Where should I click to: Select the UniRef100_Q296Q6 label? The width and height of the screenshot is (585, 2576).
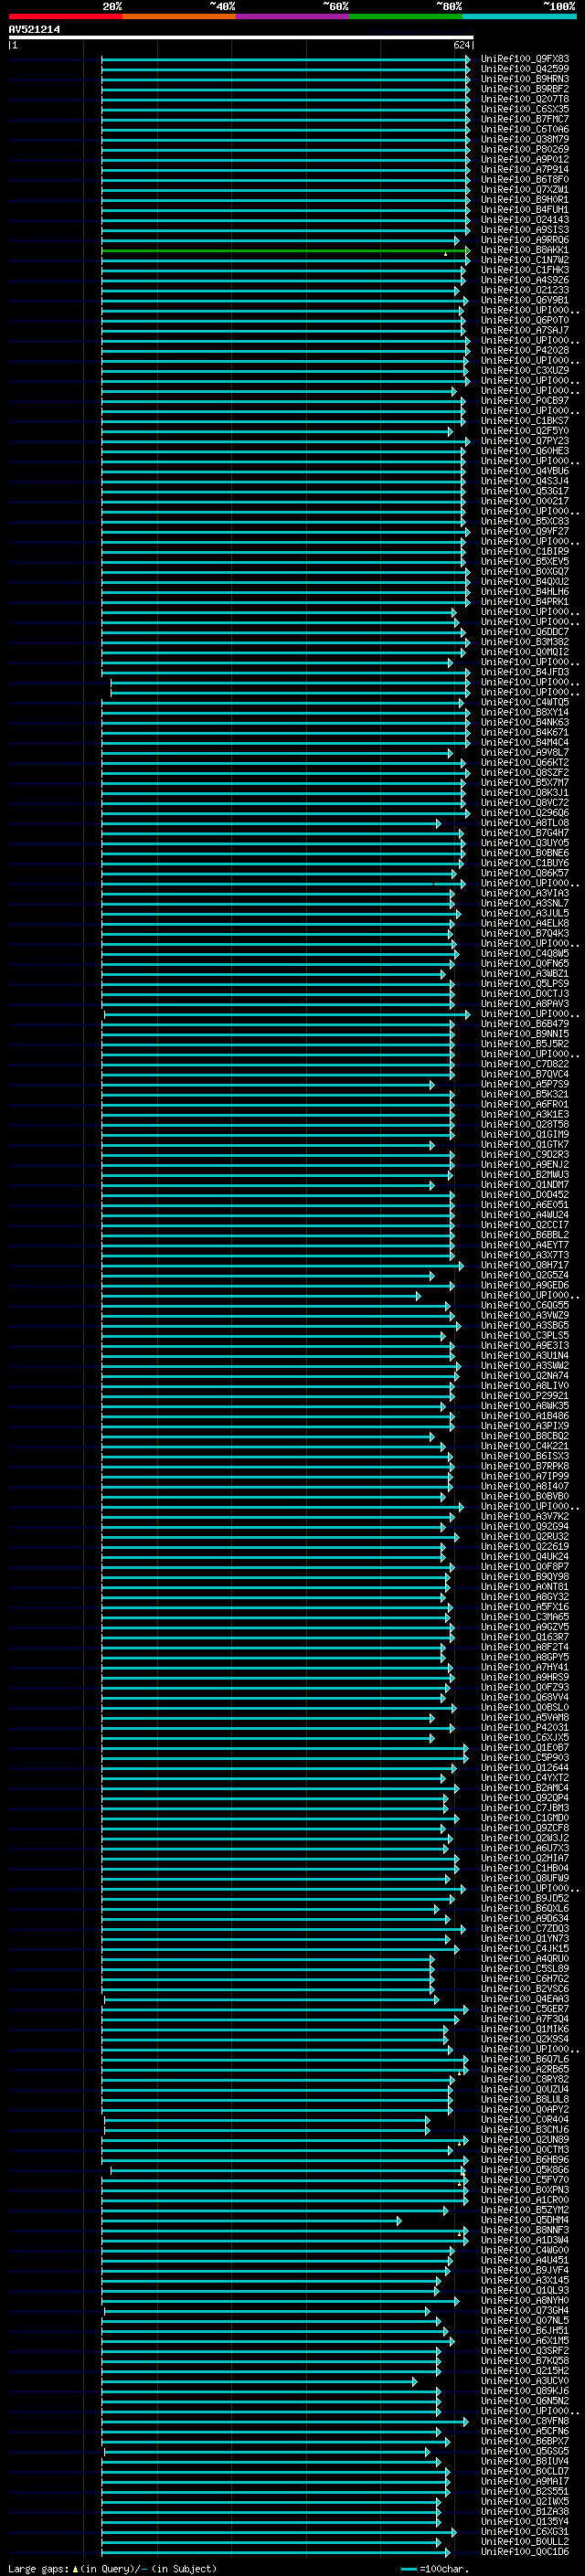(524, 813)
